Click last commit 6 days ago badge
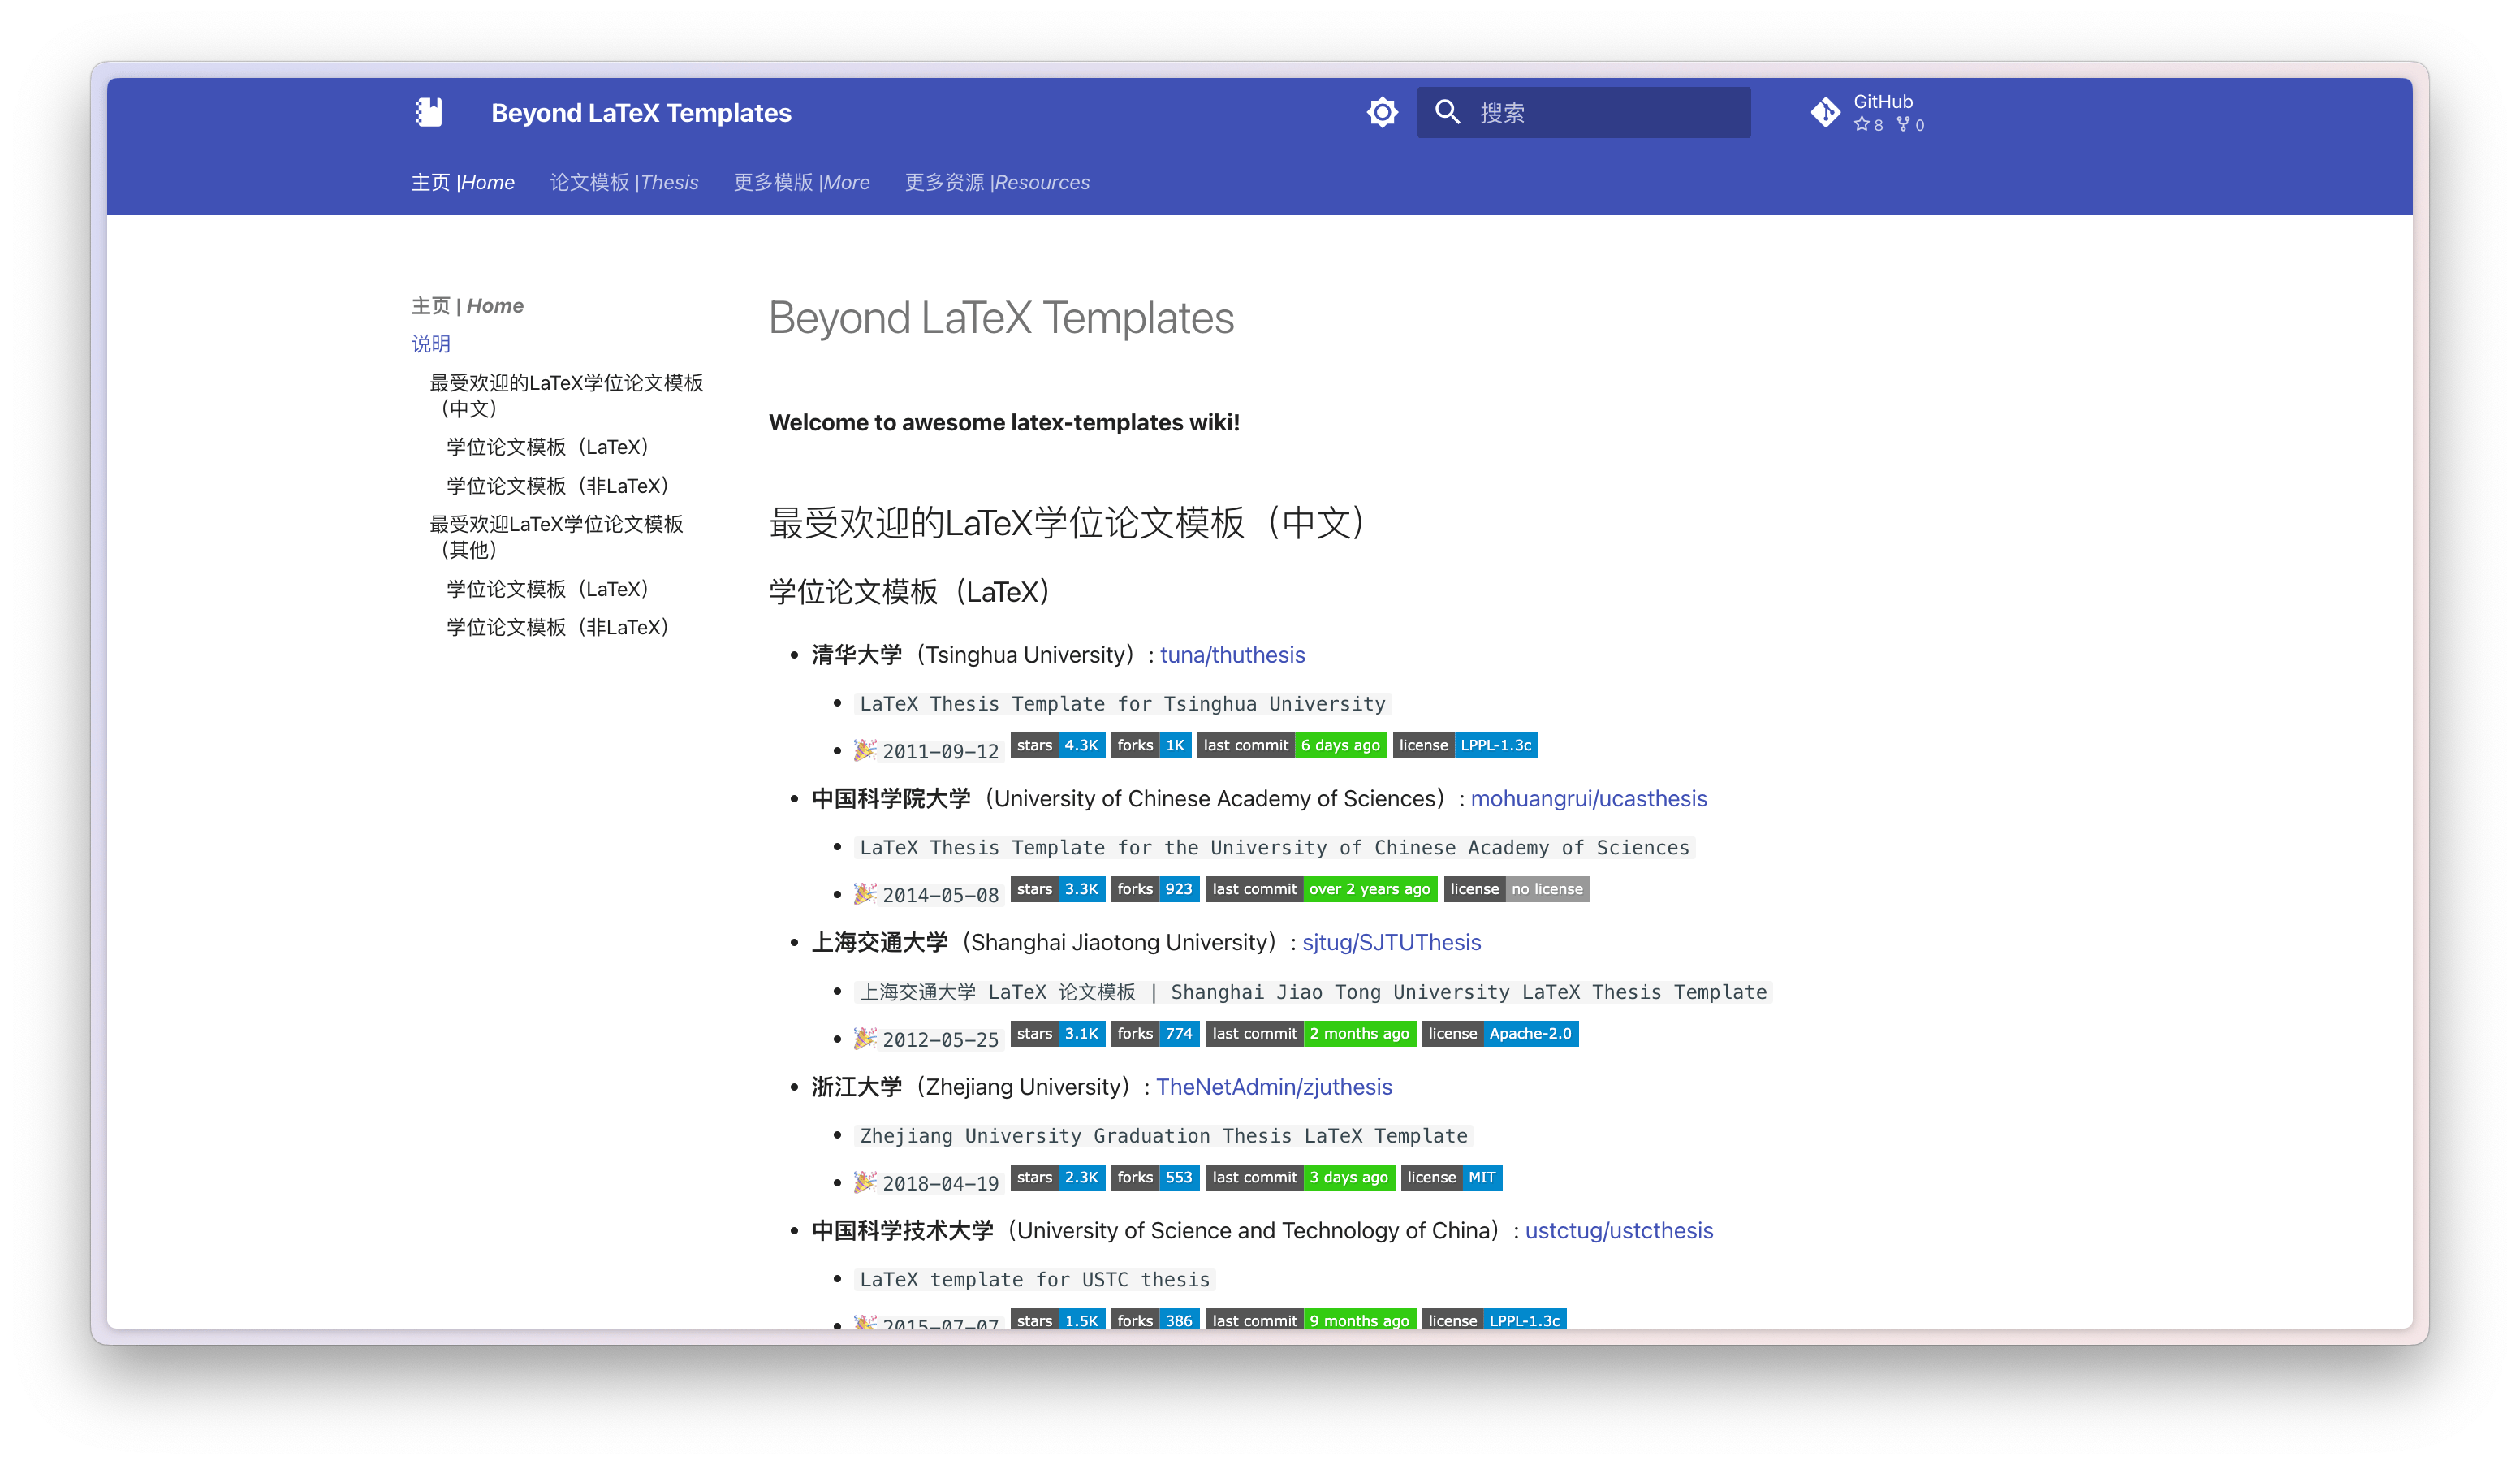Screen dimensions: 2520x1465 click(1291, 745)
